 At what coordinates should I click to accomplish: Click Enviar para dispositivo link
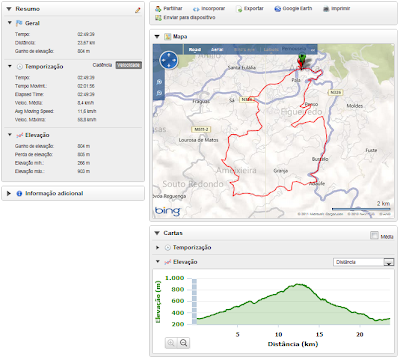point(189,17)
